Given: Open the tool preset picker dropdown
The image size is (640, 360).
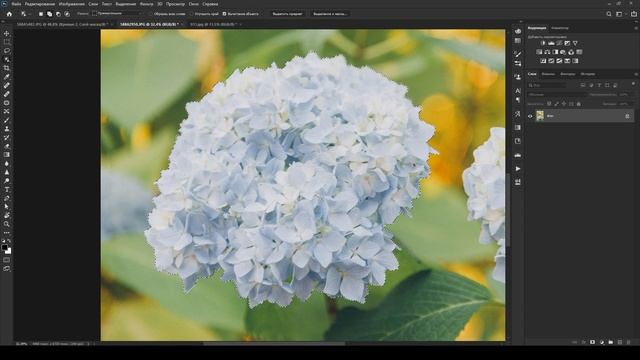Looking at the screenshot, I should 25,14.
